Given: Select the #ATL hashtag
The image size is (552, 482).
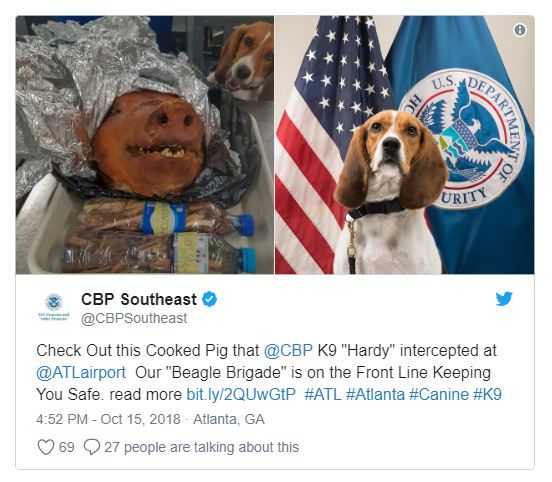Looking at the screenshot, I should (x=322, y=394).
